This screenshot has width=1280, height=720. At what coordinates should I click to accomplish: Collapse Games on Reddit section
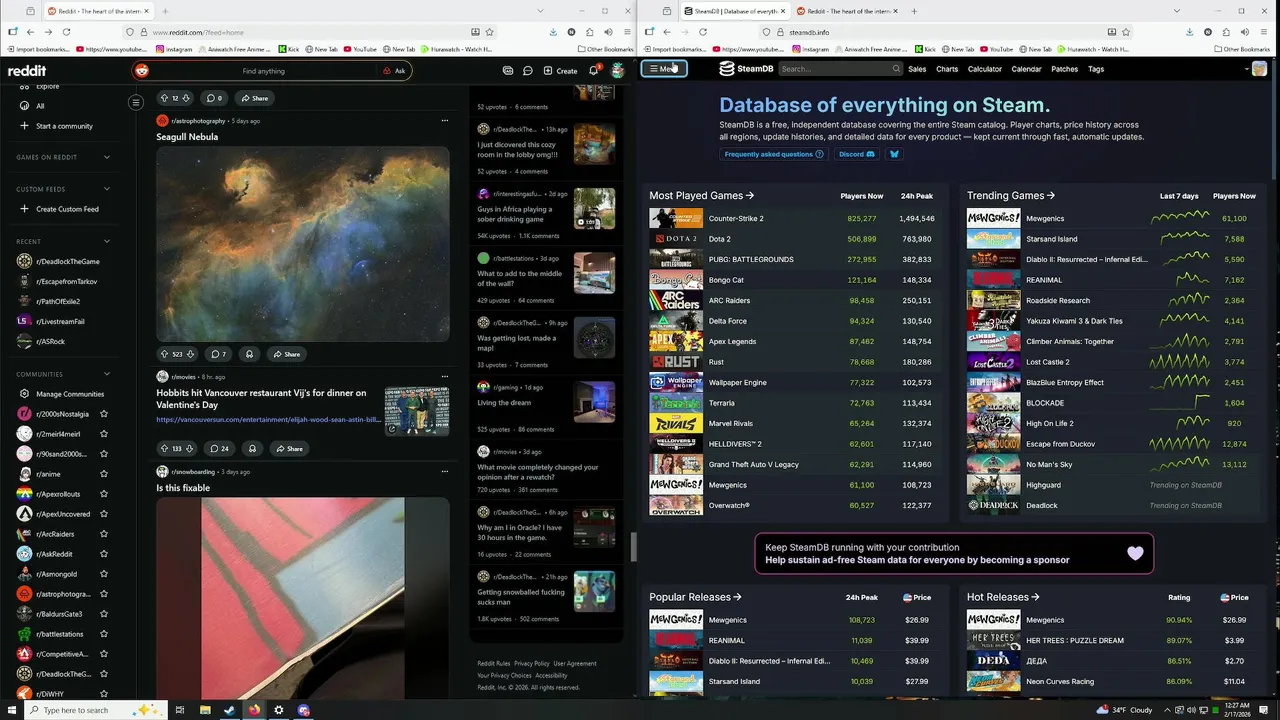[x=106, y=157]
